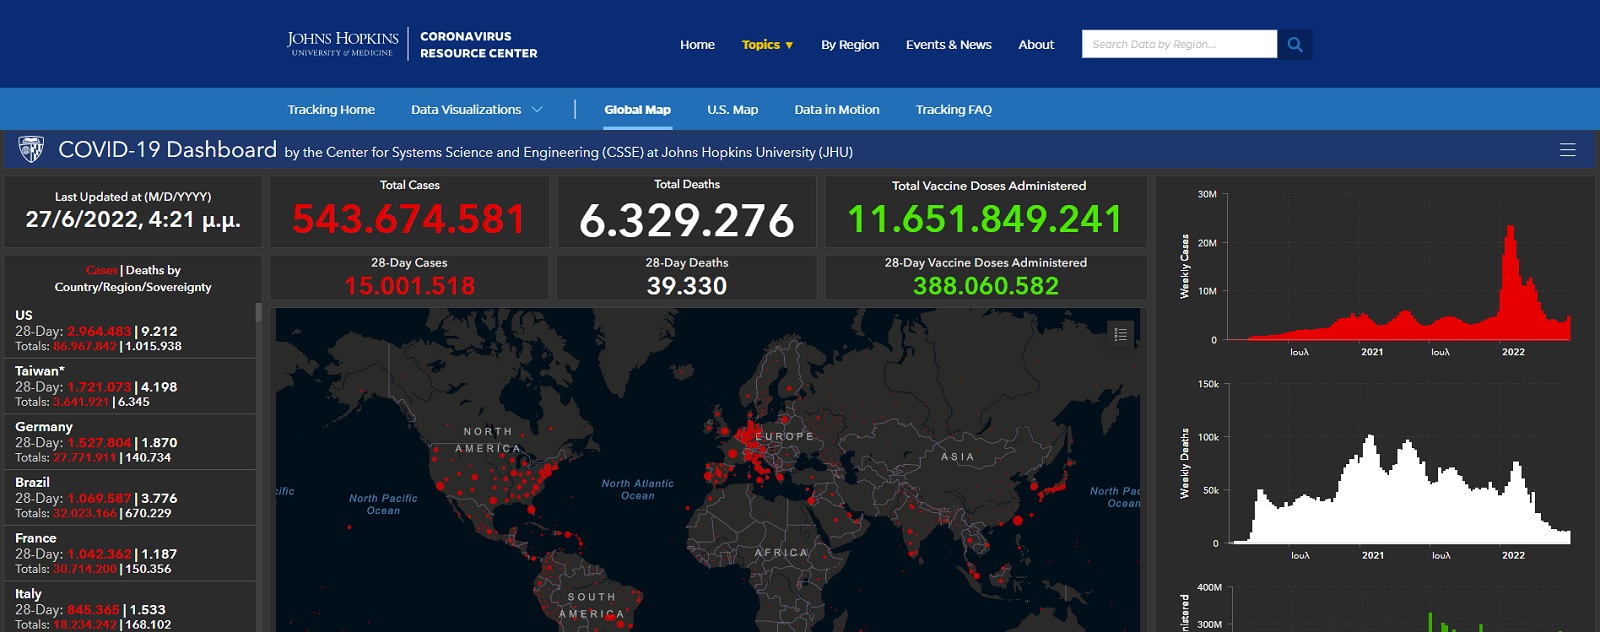Switch the country list to Cases
Image resolution: width=1600 pixels, height=632 pixels.
pyautogui.click(x=101, y=270)
